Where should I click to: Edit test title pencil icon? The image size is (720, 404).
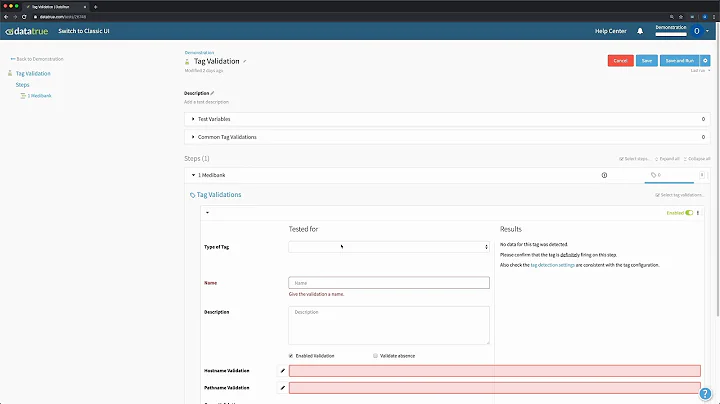click(x=244, y=61)
